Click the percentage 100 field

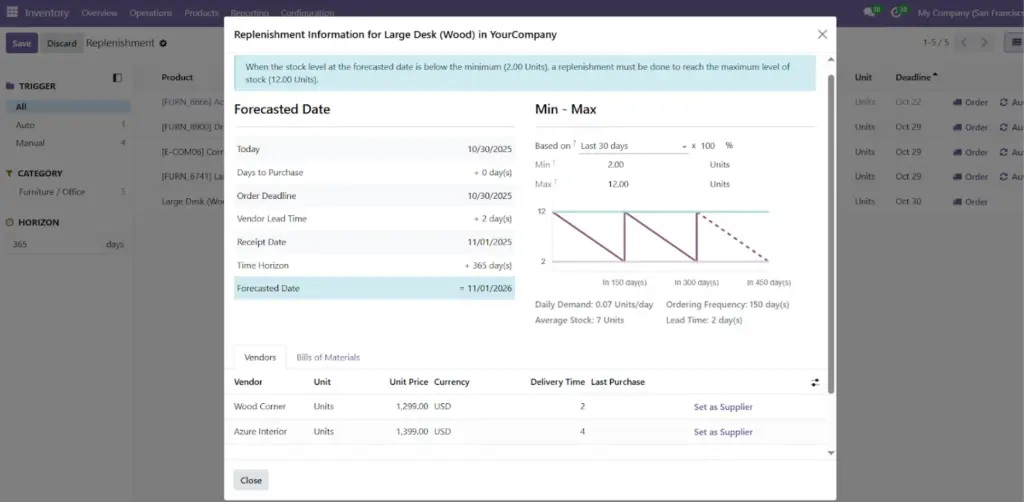click(x=709, y=146)
